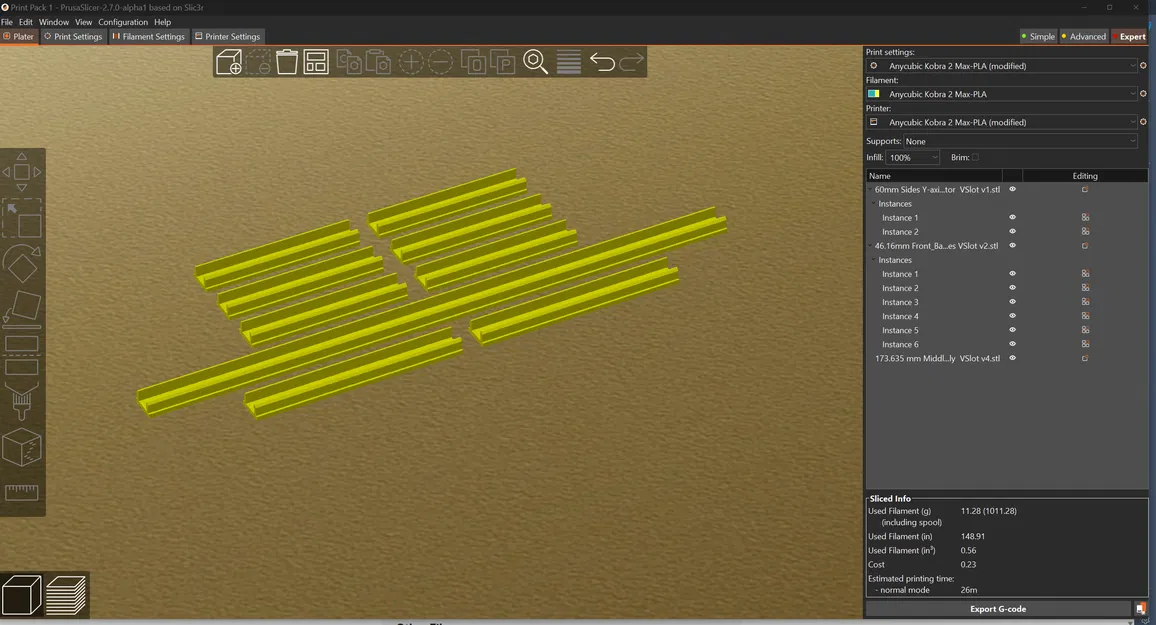Collapse the 46.16mm Front_Ba tree node
This screenshot has width=1156, height=625.
point(871,245)
